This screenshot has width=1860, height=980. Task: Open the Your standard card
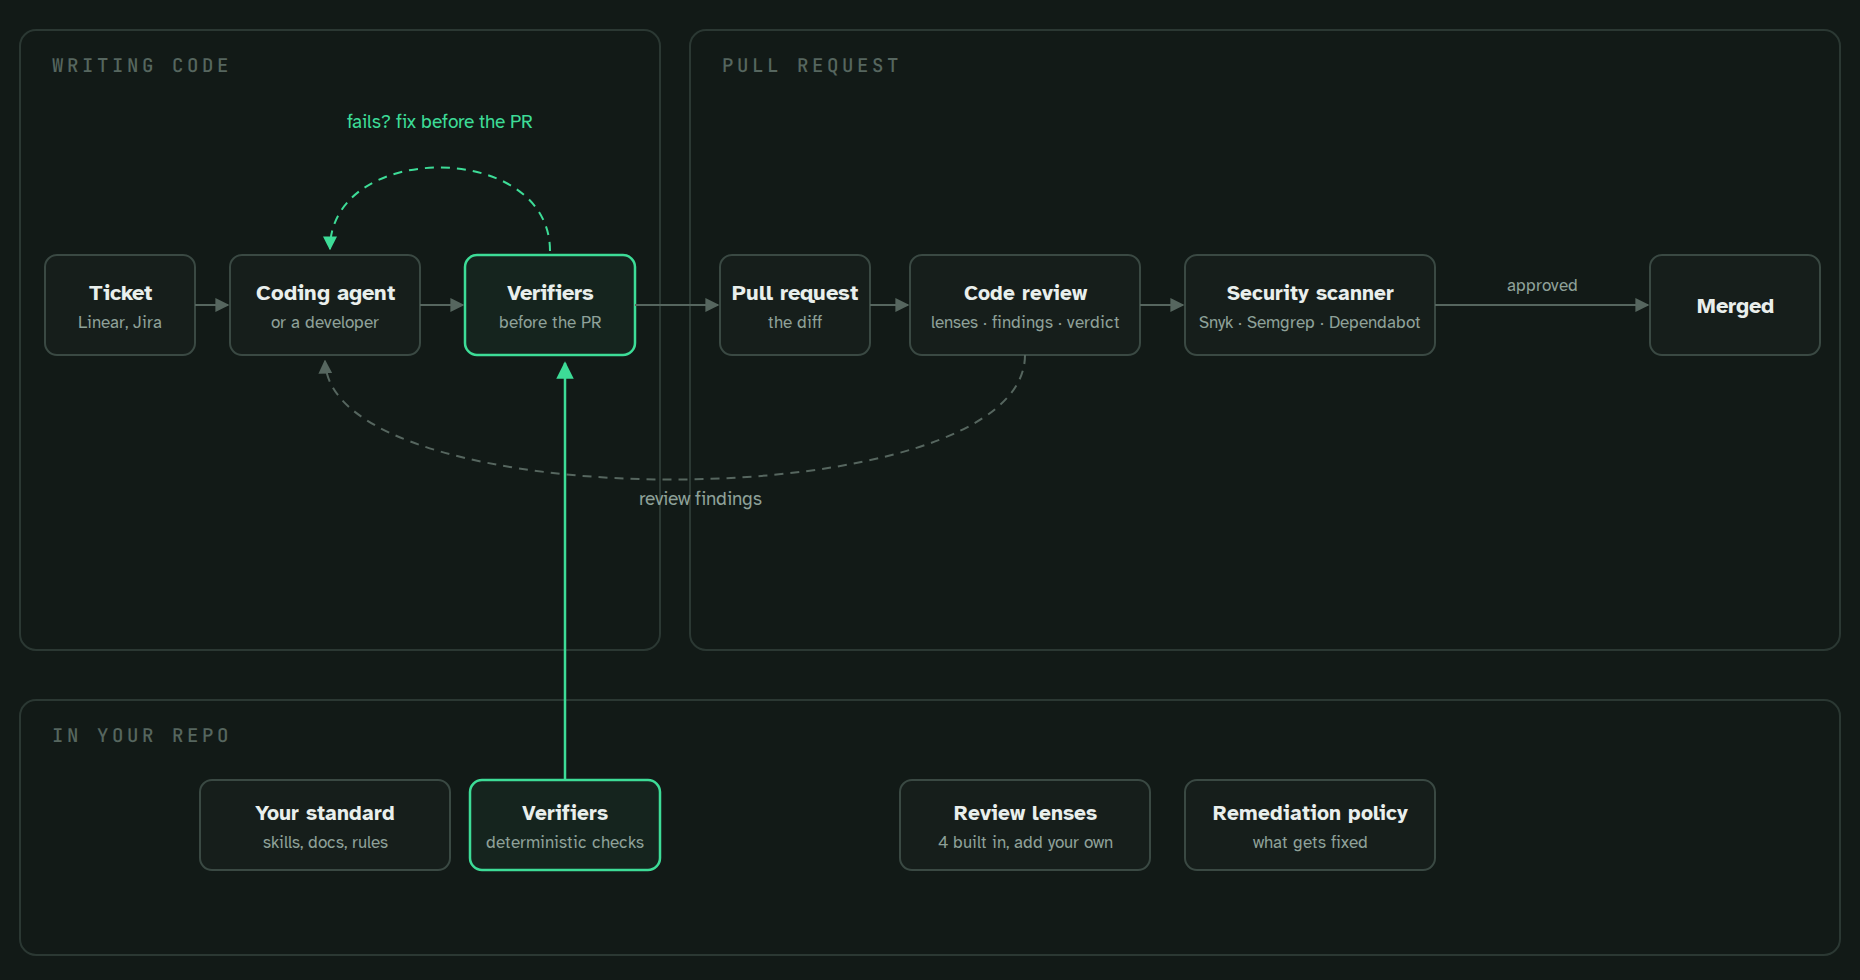(x=325, y=825)
